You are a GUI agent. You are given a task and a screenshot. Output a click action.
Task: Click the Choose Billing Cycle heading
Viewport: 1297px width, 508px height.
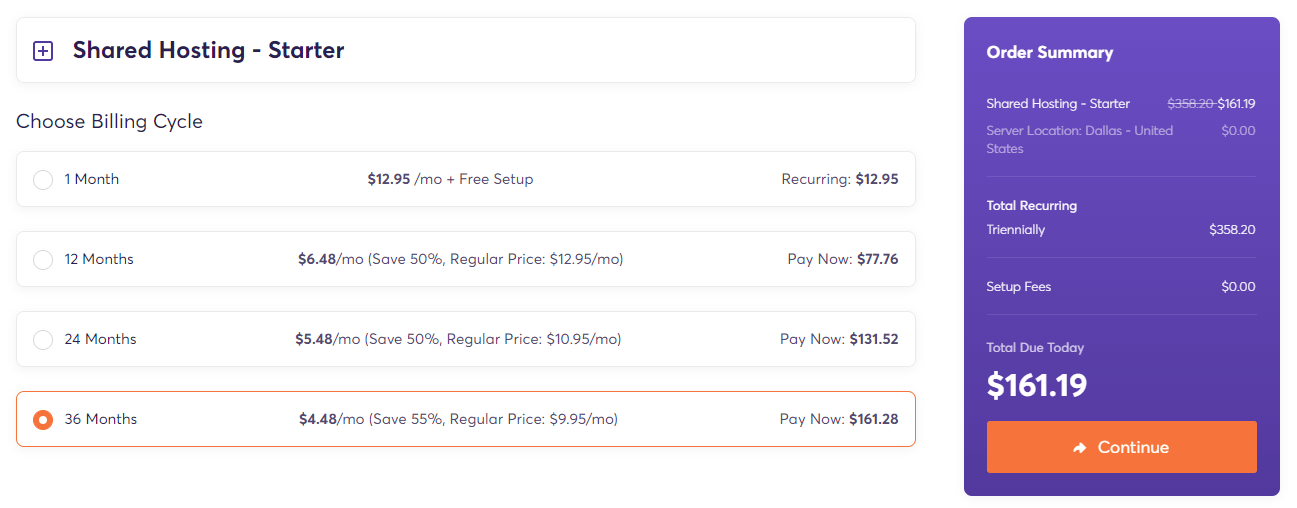click(x=109, y=122)
